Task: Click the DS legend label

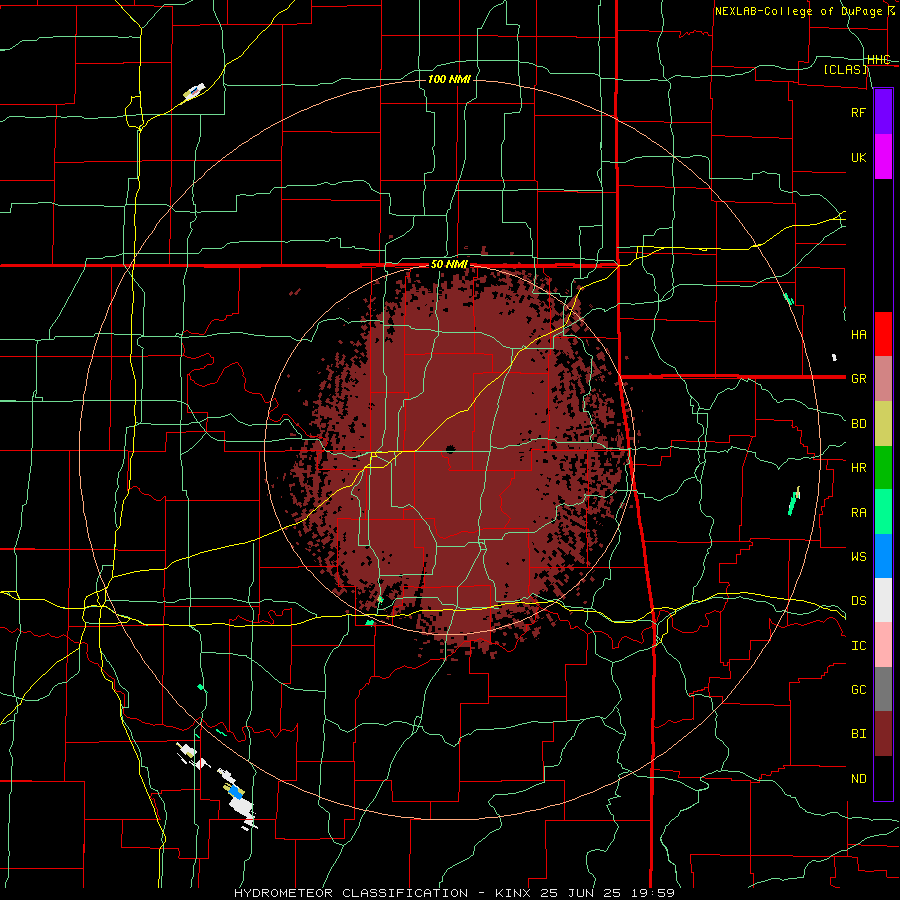Action: point(859,601)
